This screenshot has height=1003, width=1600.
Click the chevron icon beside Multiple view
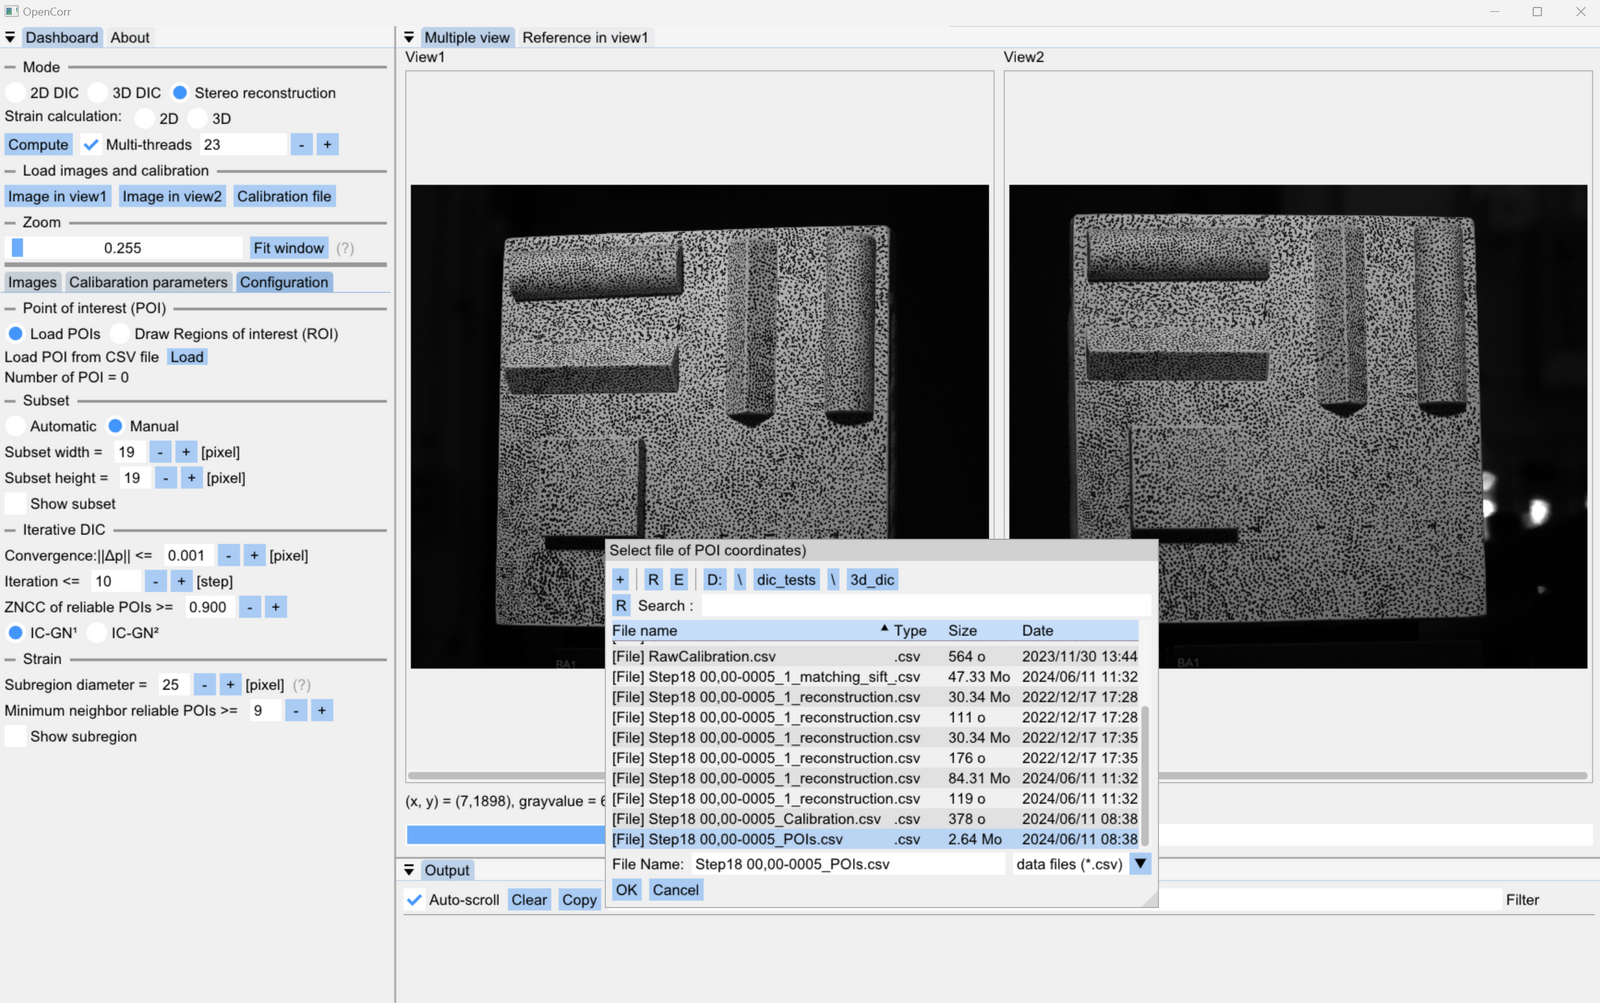click(407, 36)
